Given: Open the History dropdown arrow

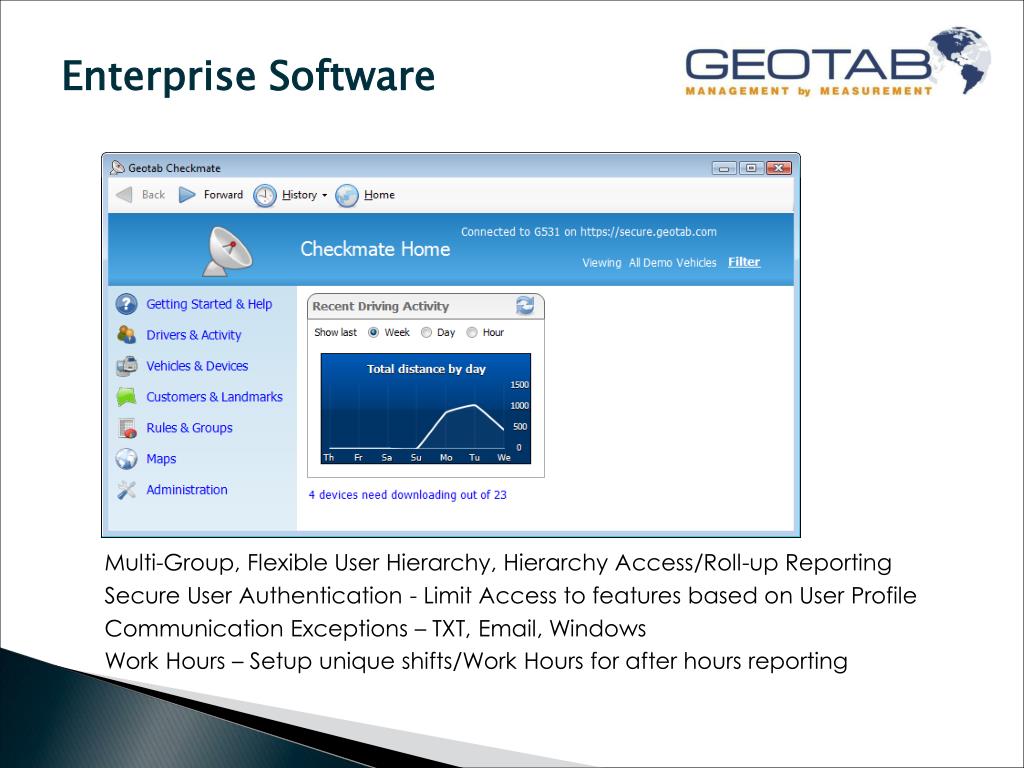Looking at the screenshot, I should (x=325, y=195).
